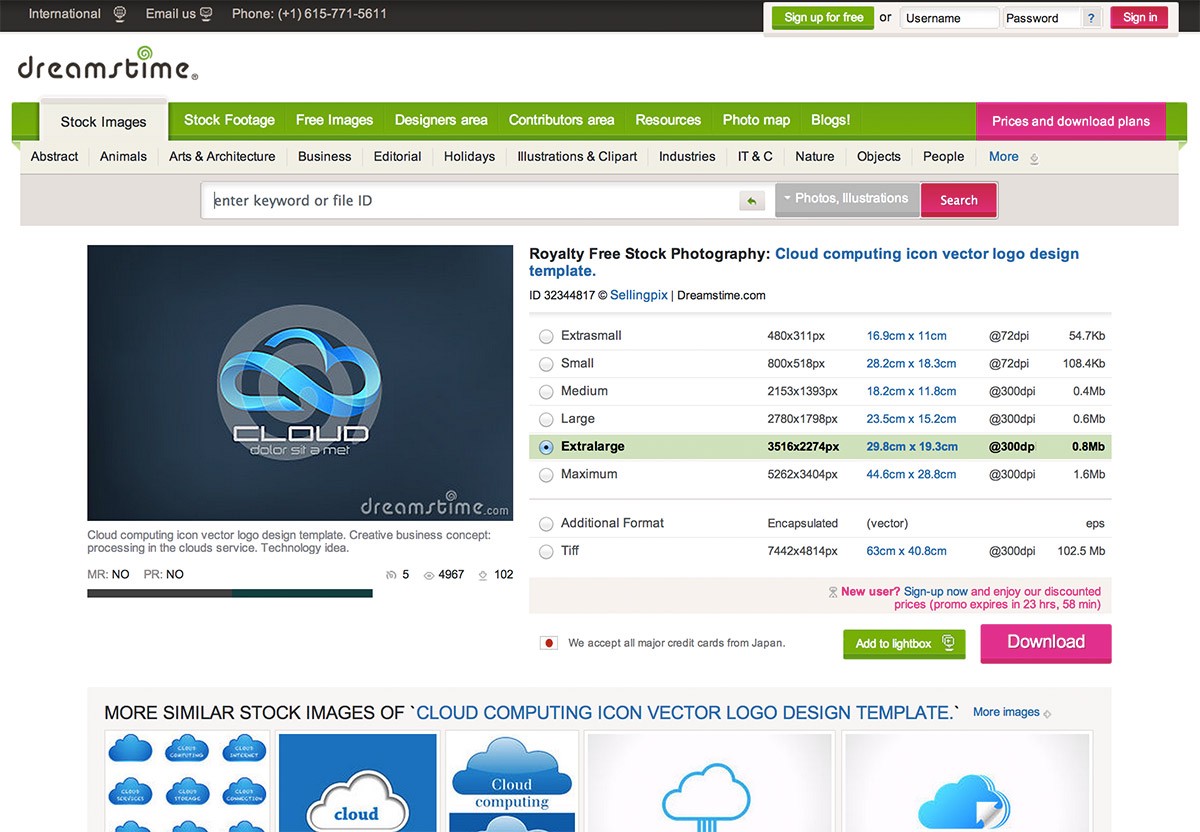The height and width of the screenshot is (832, 1200).
Task: Open the Illustrations & Clipart category
Action: click(x=577, y=157)
